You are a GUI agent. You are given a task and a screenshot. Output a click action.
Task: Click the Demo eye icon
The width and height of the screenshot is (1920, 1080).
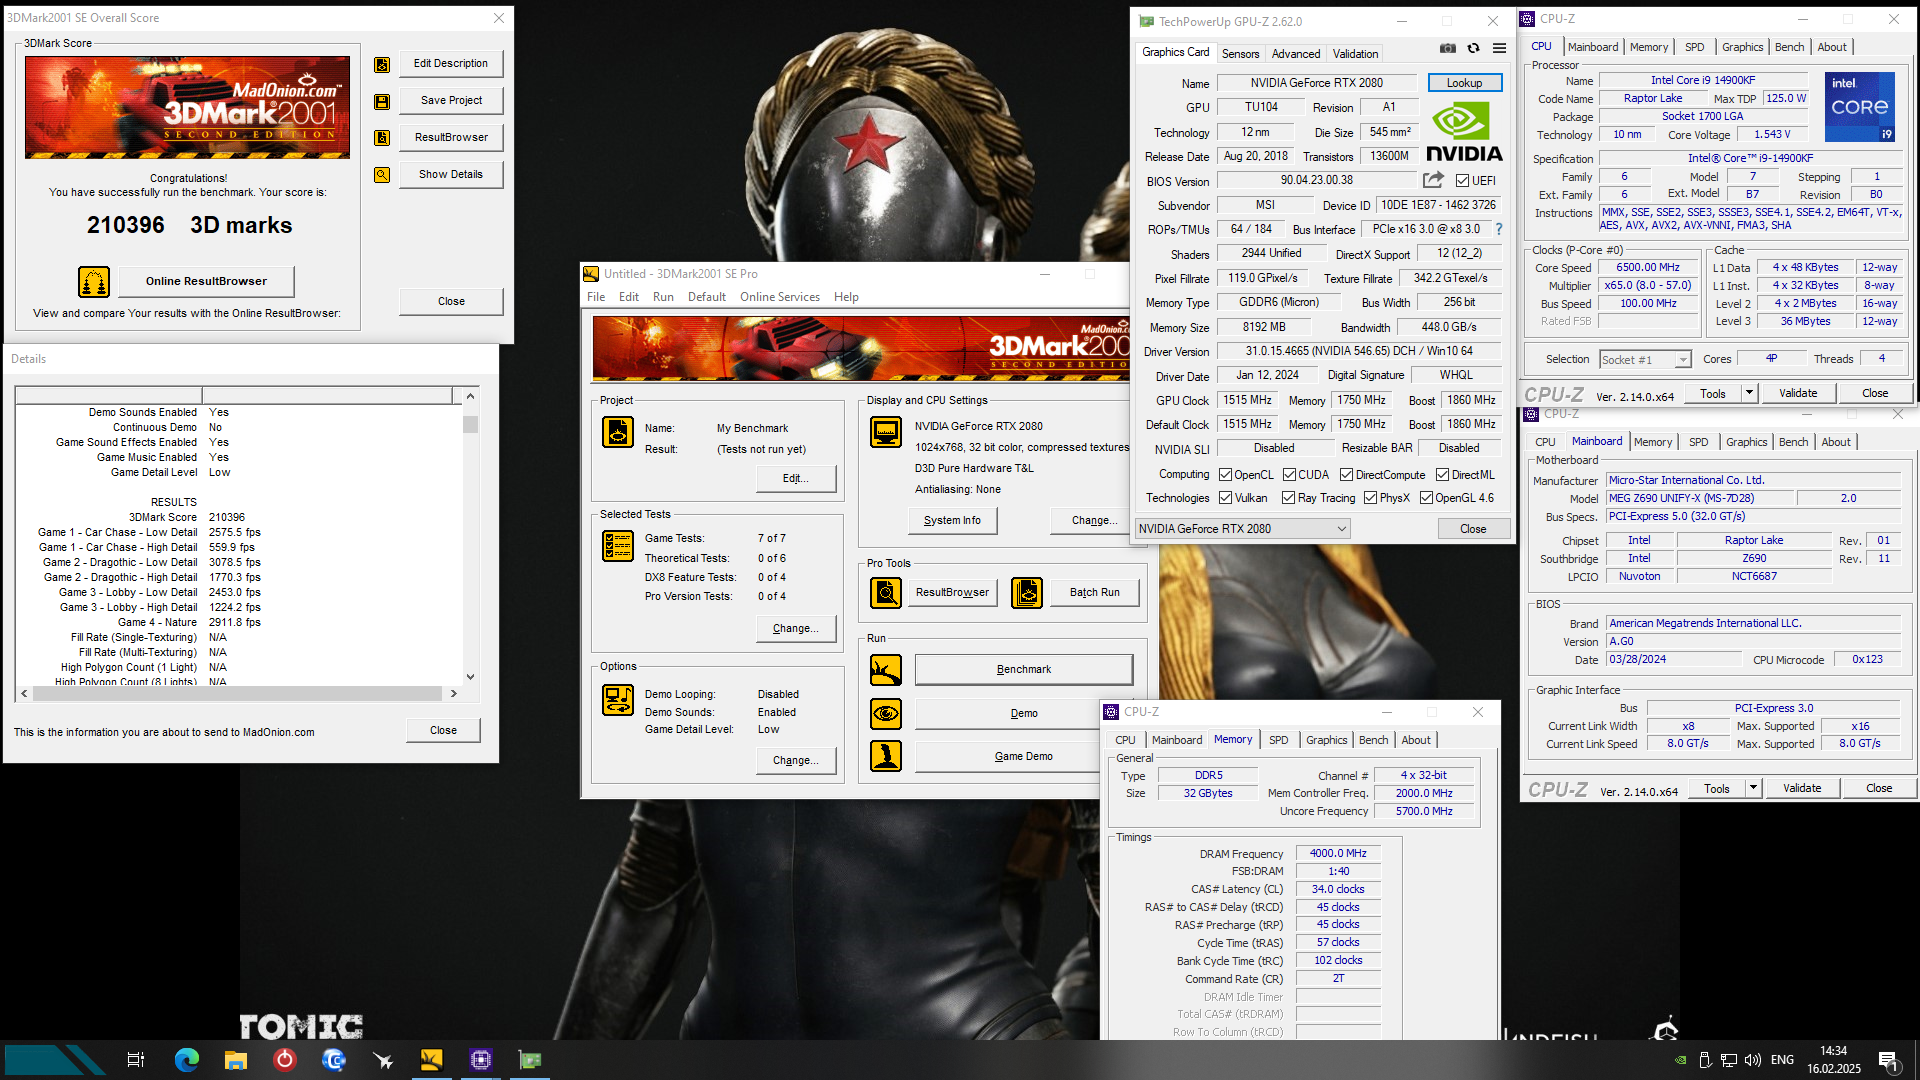[886, 714]
